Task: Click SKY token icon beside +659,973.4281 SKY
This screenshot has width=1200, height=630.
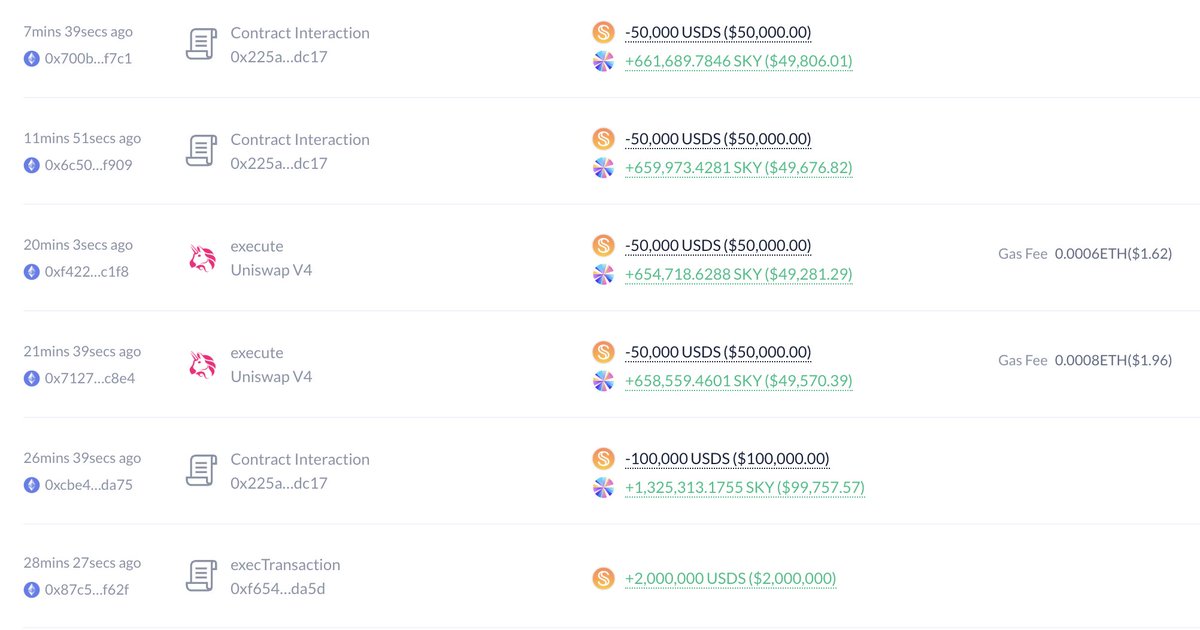Action: pos(602,168)
